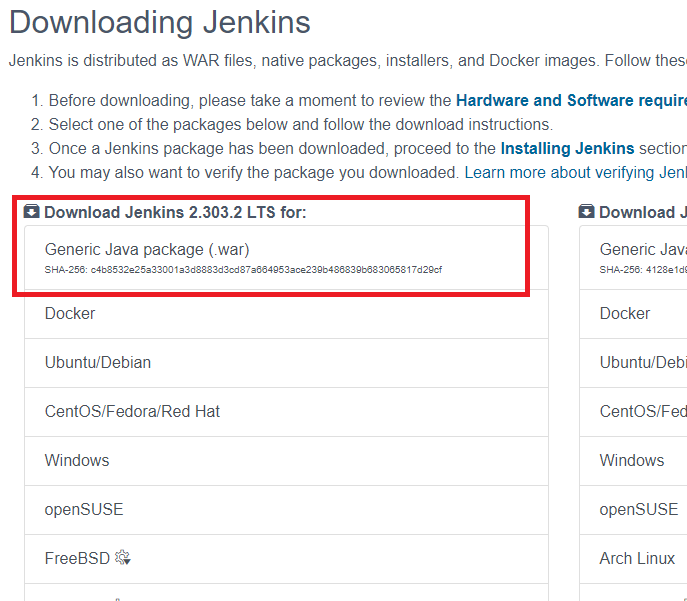Choose Ubuntu/Debian in the right column

pos(634,363)
